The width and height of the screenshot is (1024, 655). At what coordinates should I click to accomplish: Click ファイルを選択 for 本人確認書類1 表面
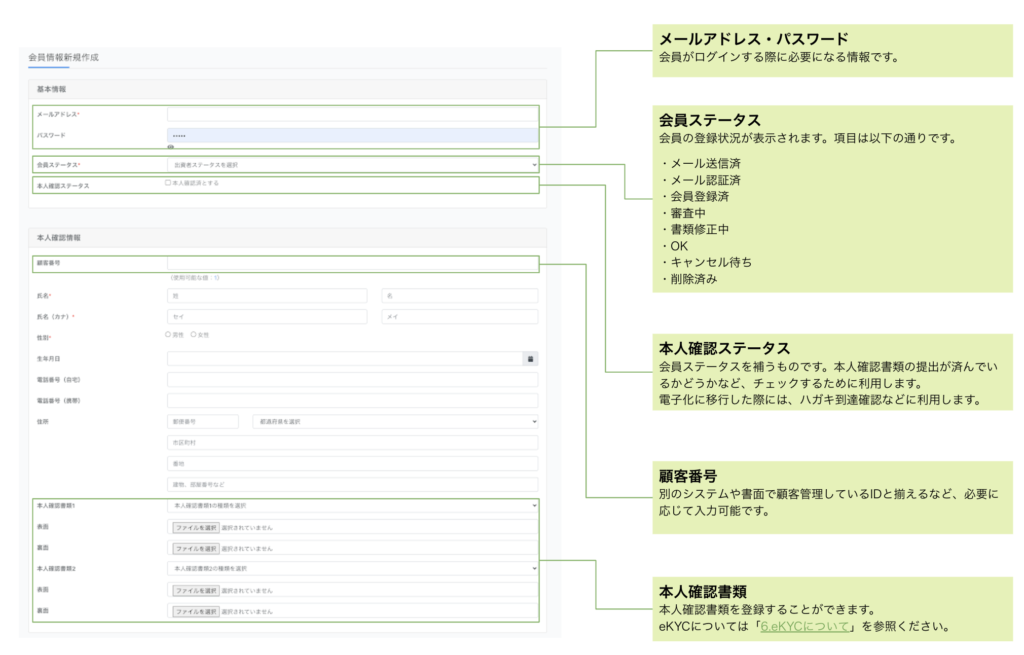(195, 527)
